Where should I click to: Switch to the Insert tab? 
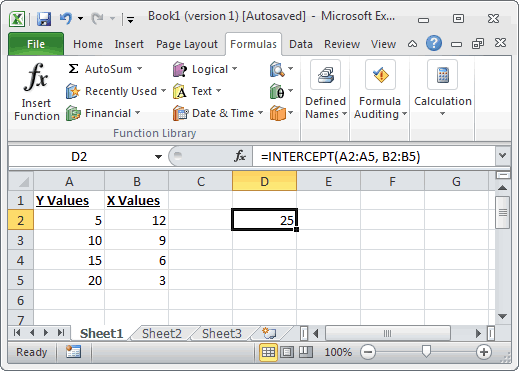click(x=129, y=44)
